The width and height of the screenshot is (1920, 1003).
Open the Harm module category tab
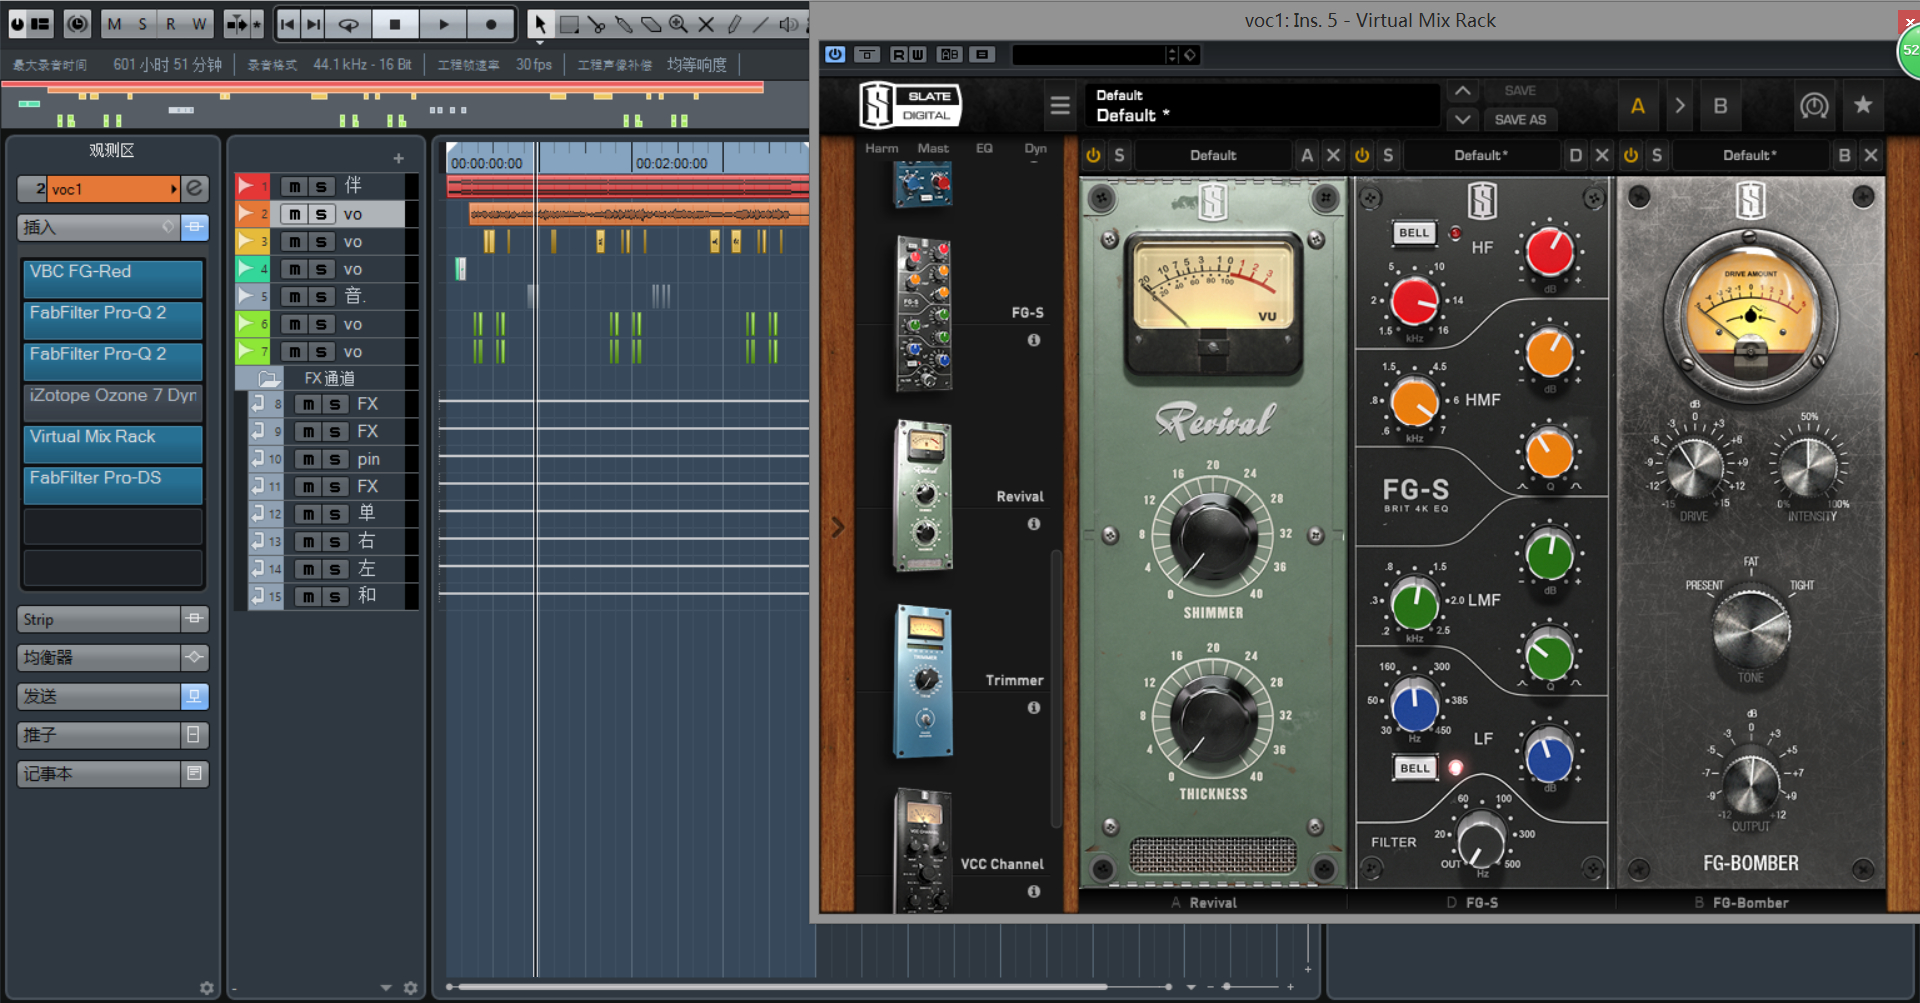click(x=881, y=148)
